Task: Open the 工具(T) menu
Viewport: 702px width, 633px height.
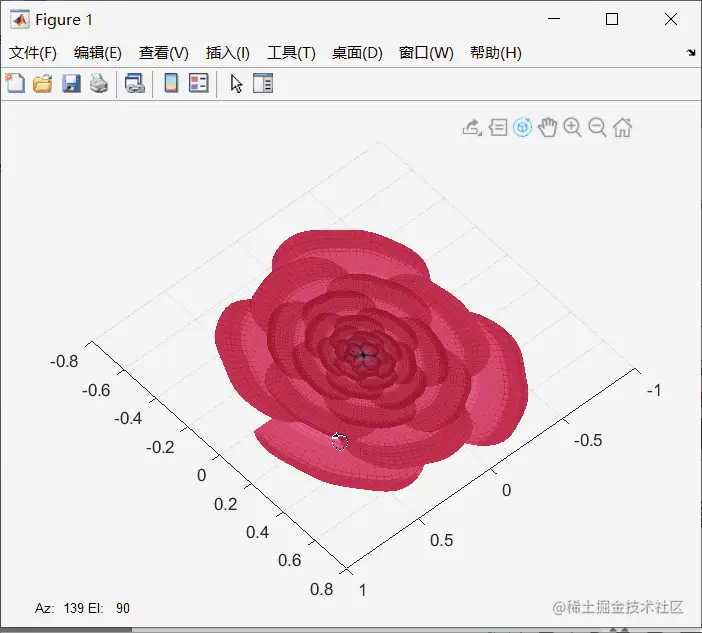Action: (x=291, y=53)
